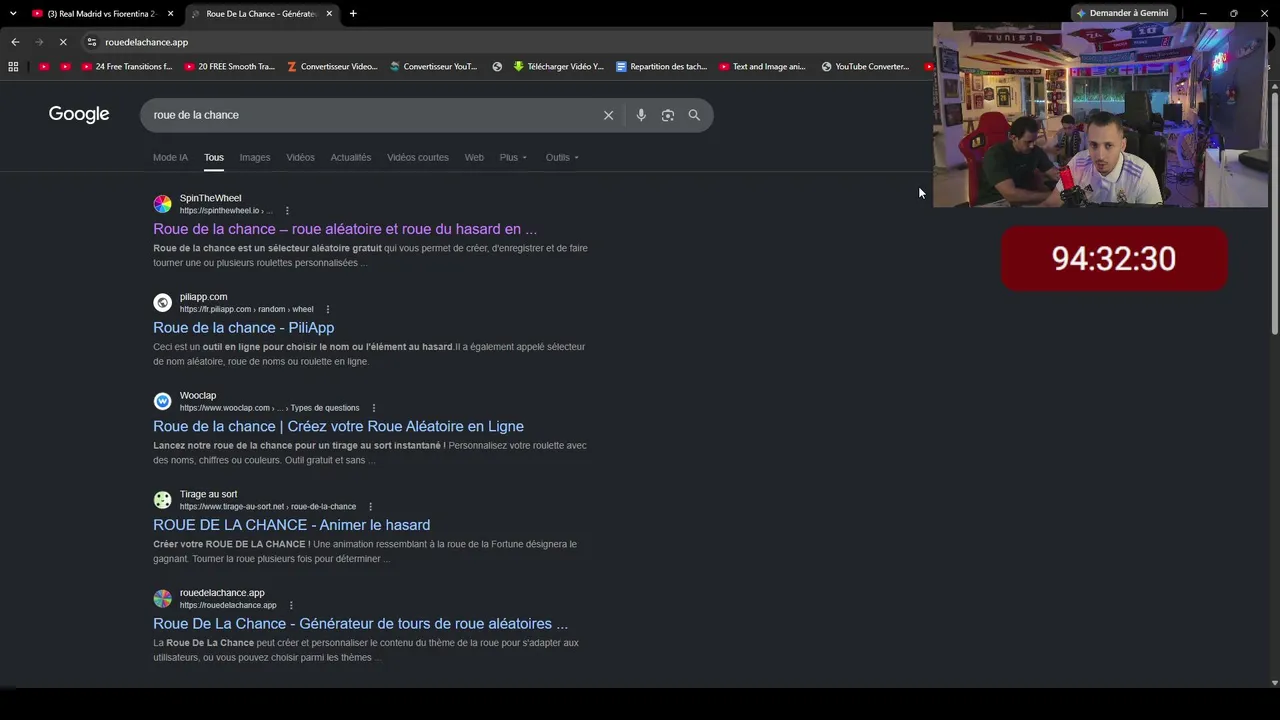Clear the search box text
Screen dimensions: 1280x720
pos(608,115)
